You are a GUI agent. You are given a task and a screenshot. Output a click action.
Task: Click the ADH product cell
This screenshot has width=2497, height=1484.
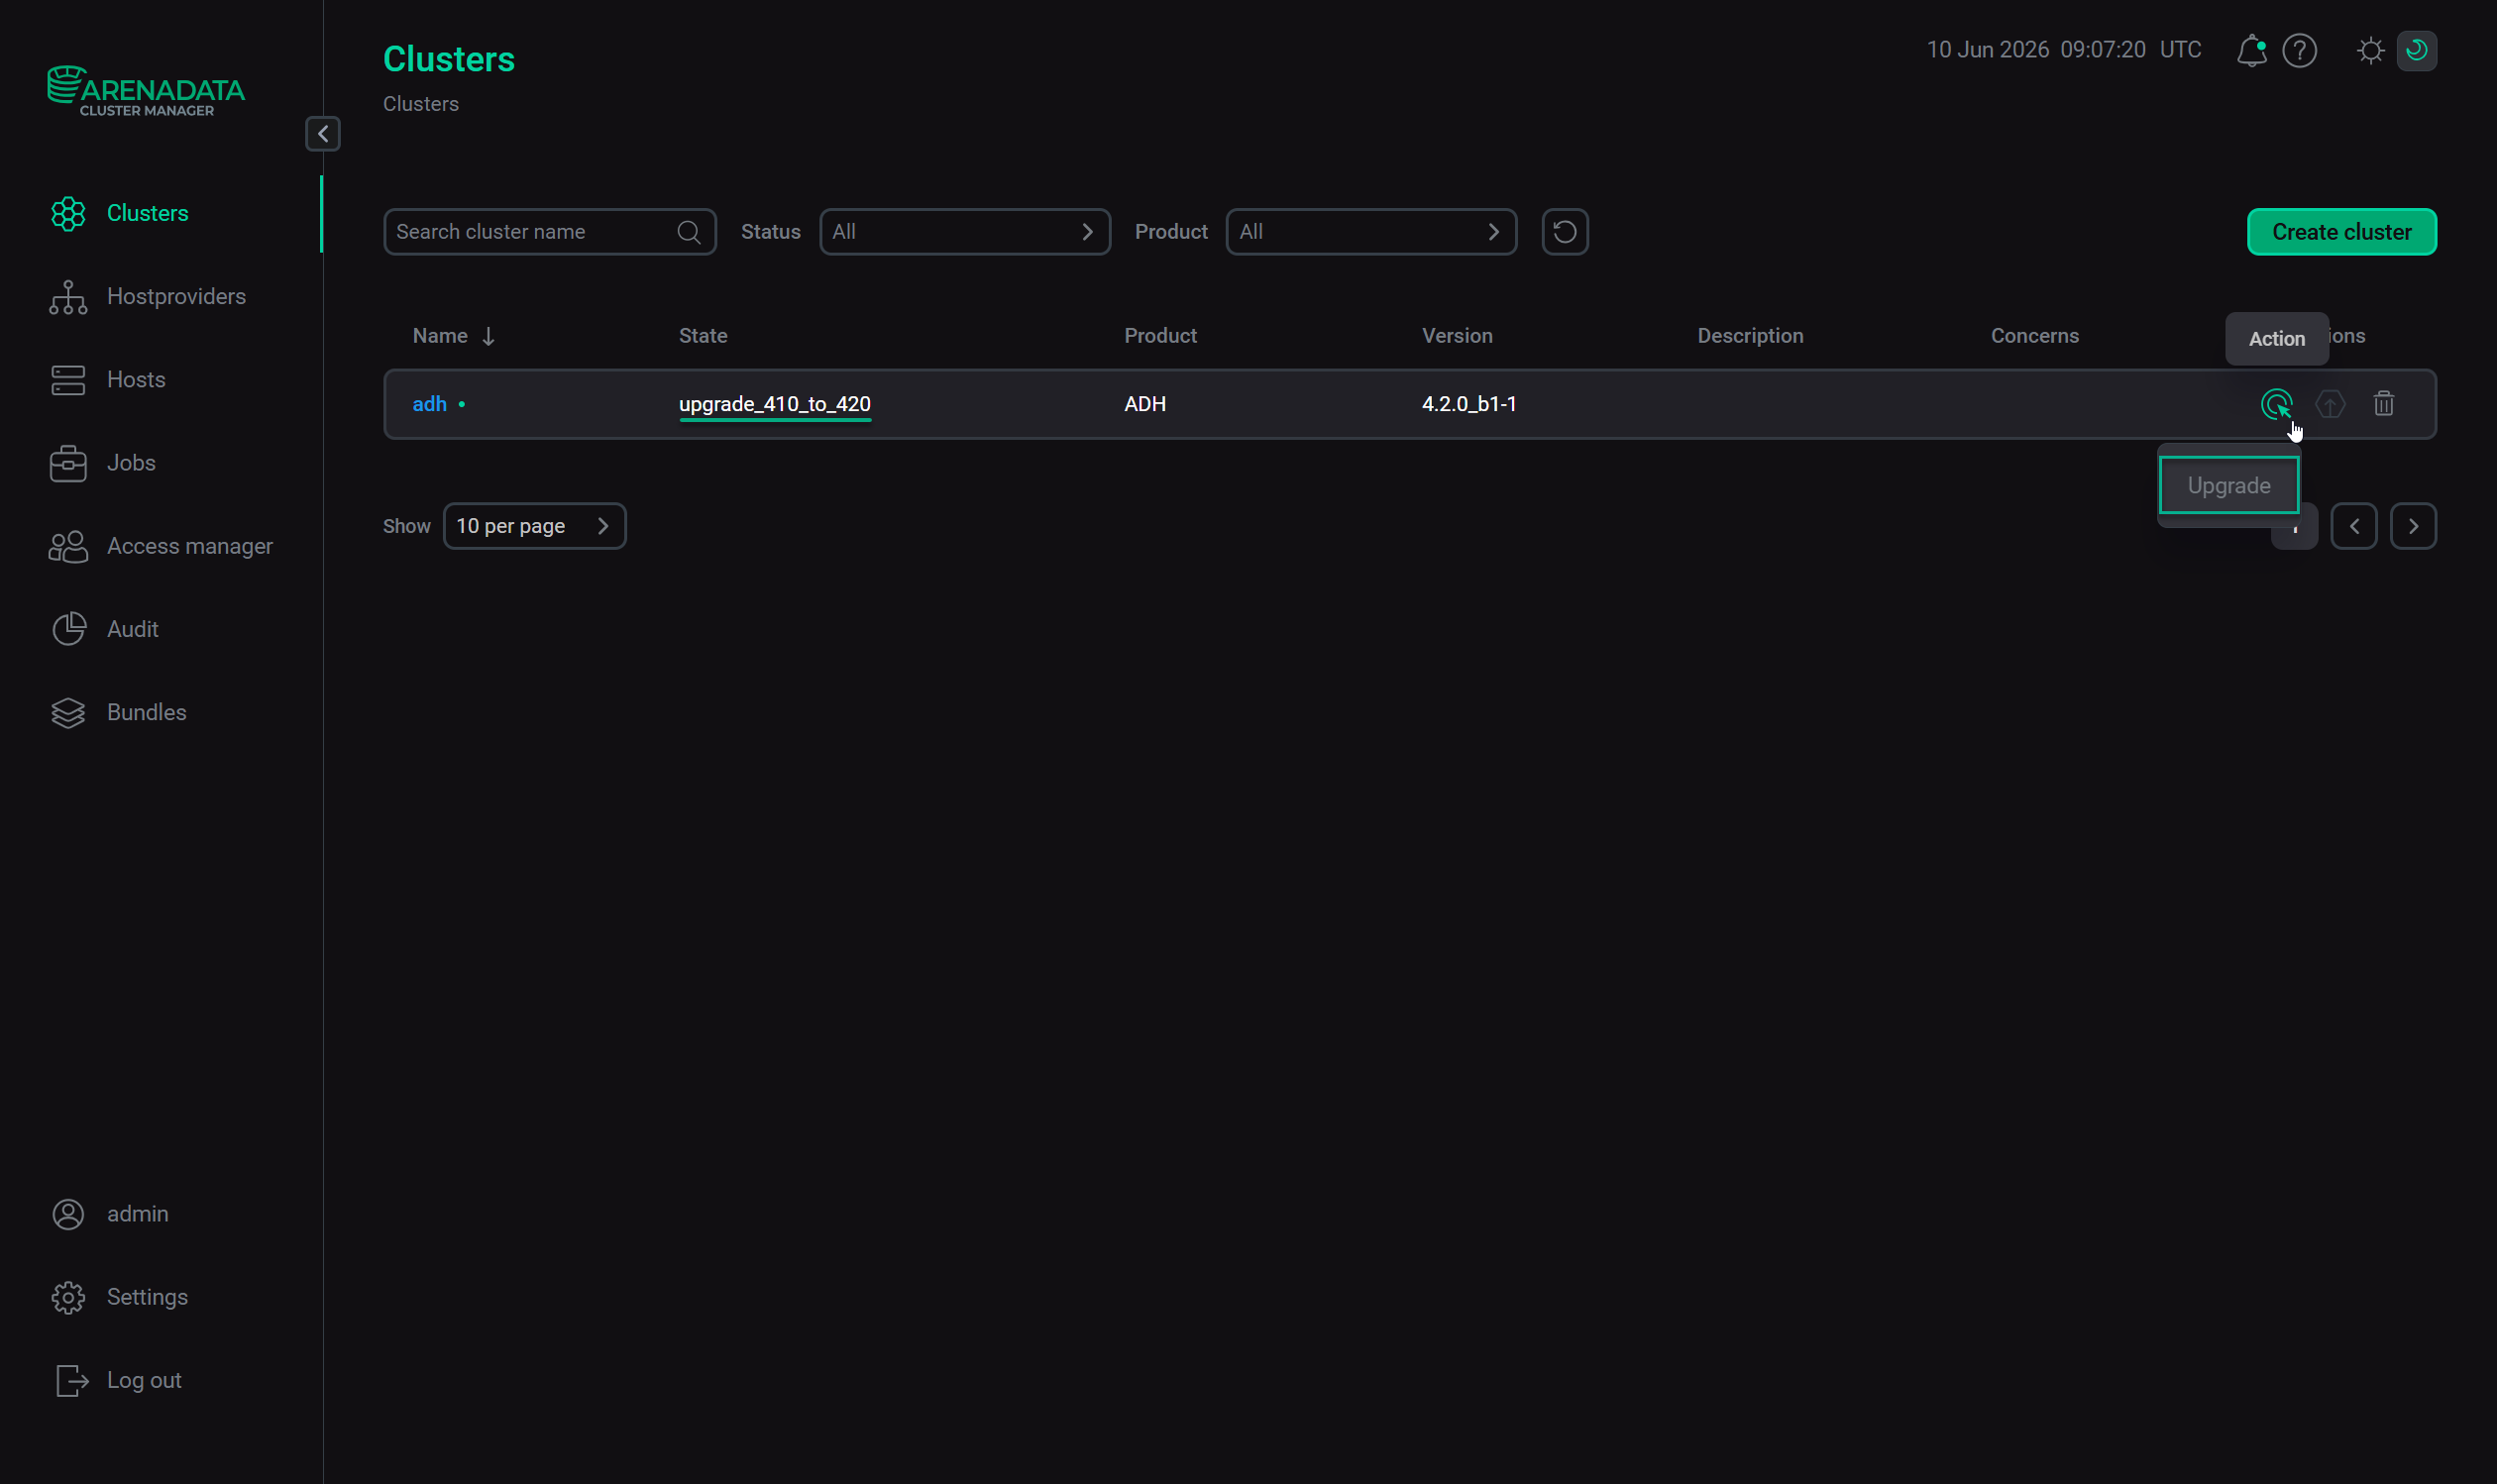(1145, 404)
